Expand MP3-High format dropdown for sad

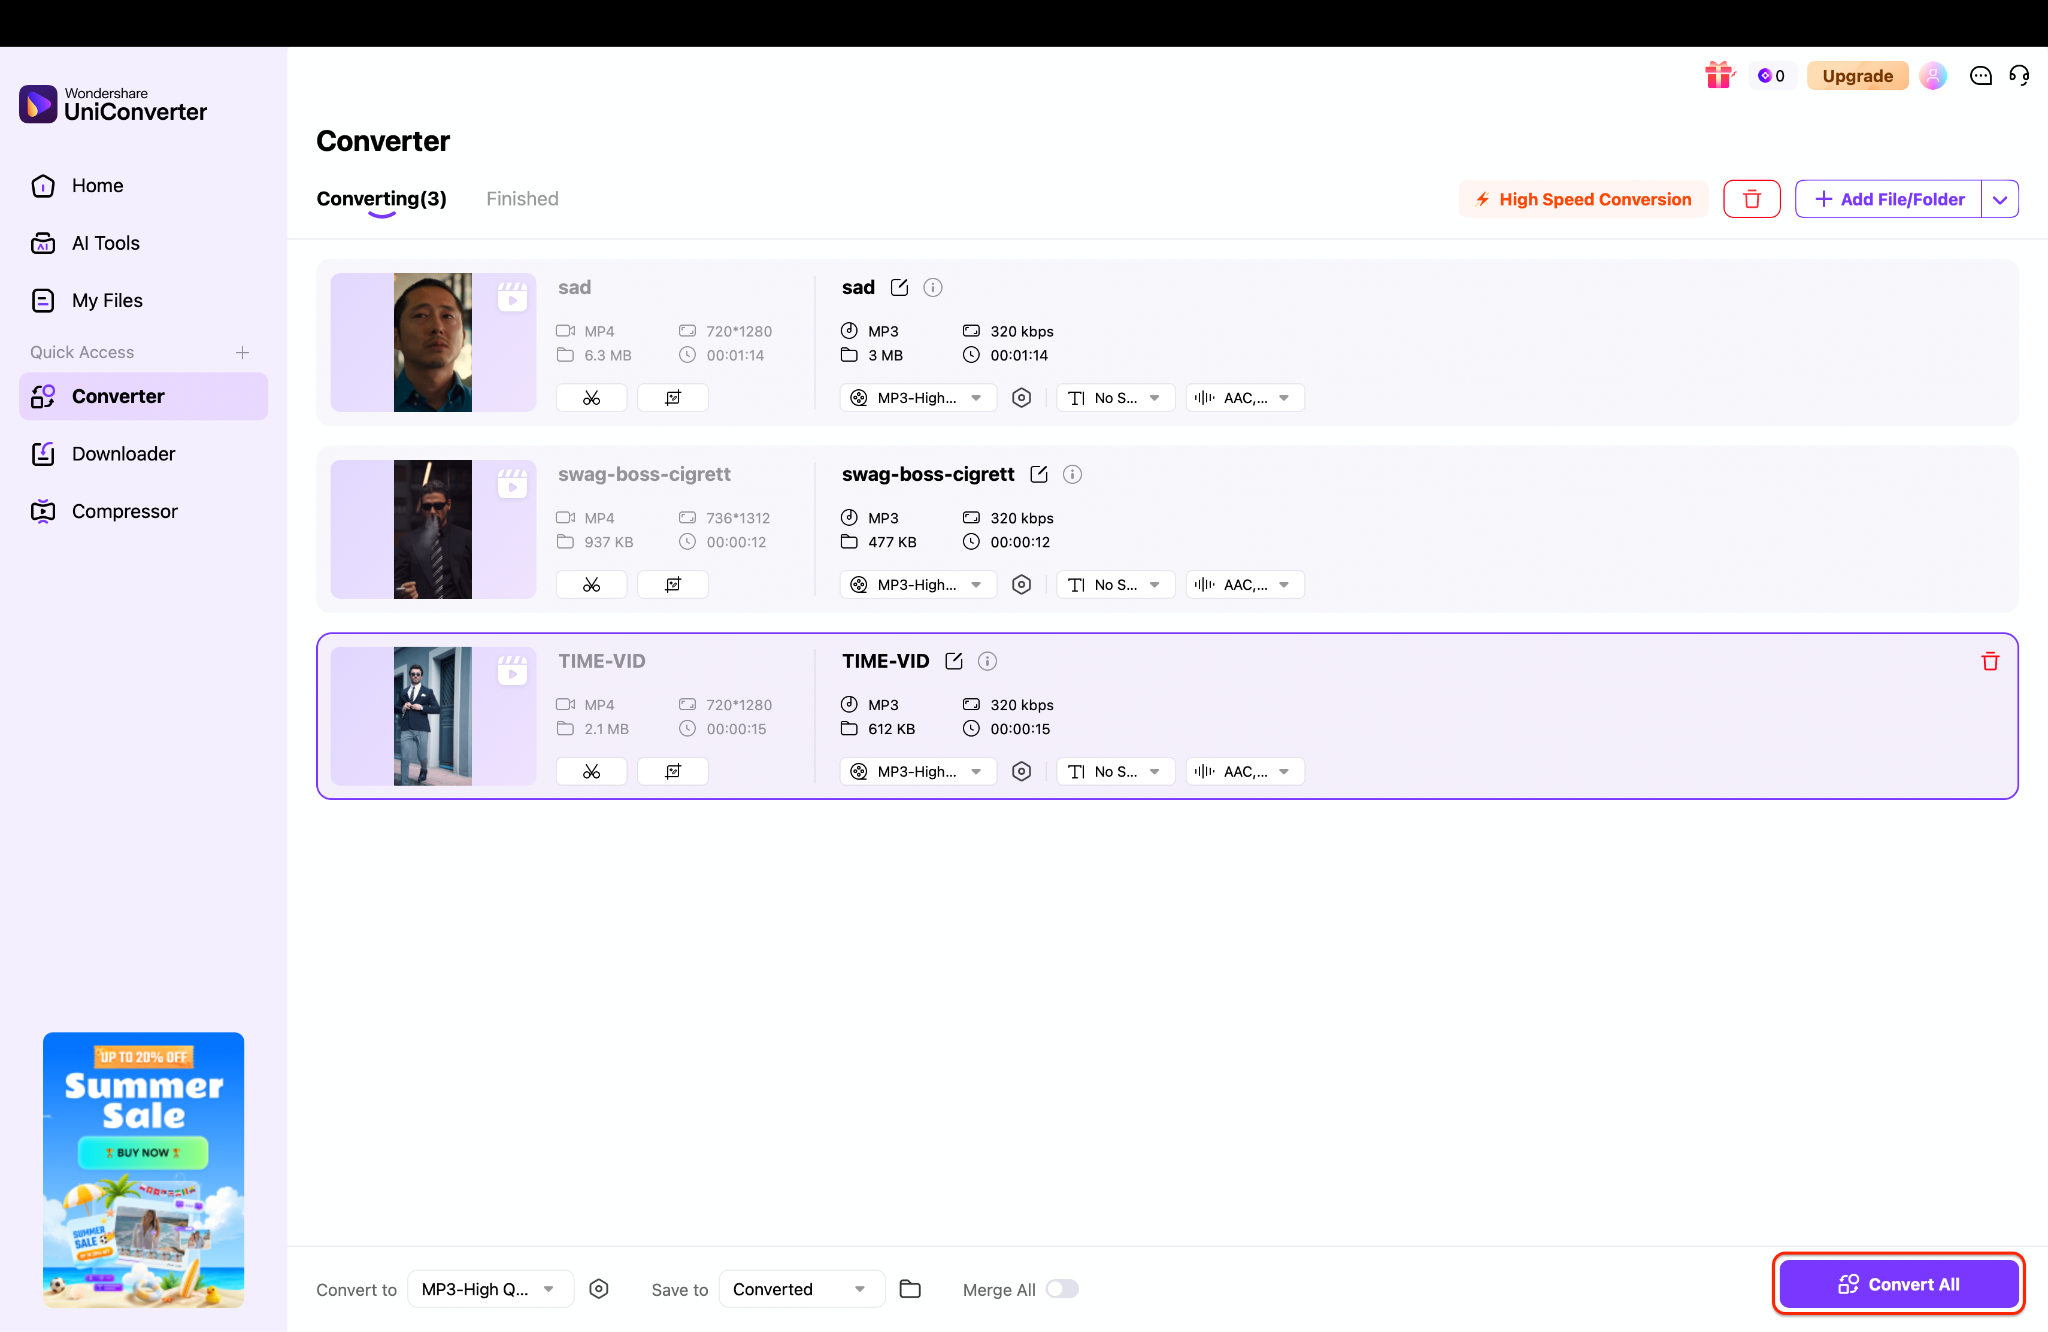918,398
